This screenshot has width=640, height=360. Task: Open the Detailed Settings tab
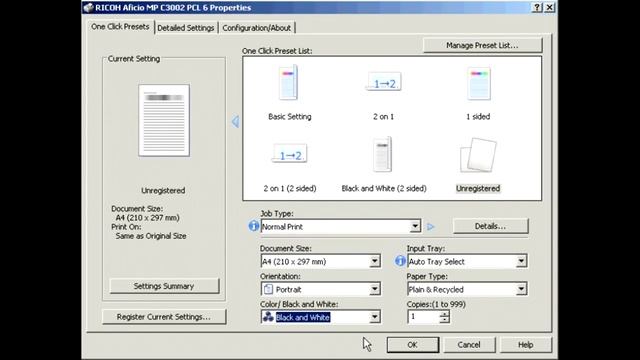[186, 28]
